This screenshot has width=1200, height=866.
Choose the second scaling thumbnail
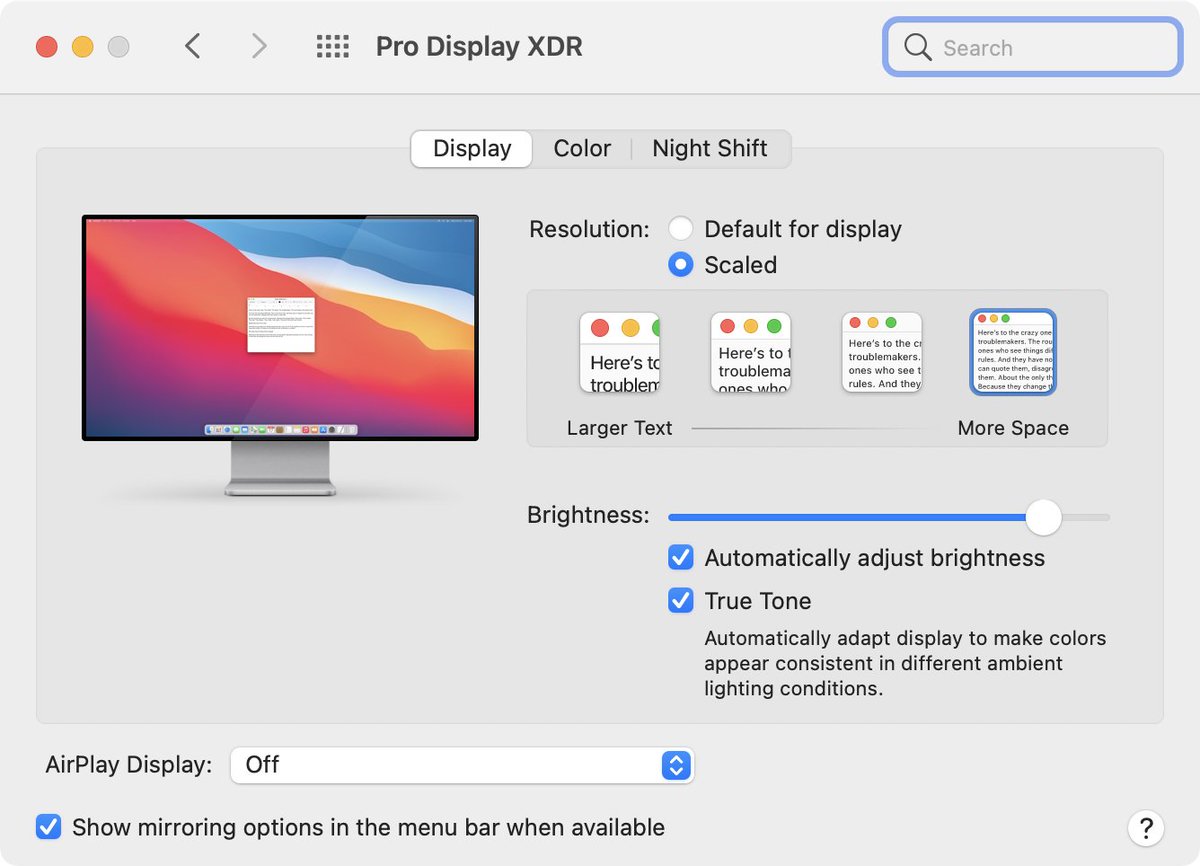(751, 352)
